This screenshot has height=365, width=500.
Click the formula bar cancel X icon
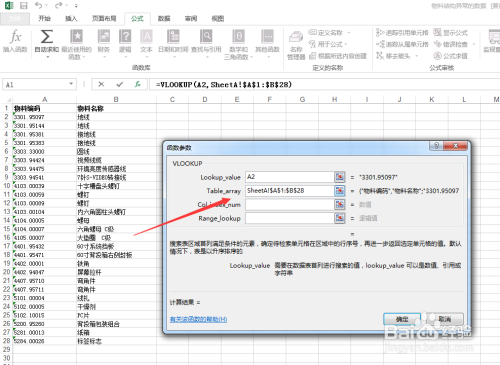click(x=101, y=84)
